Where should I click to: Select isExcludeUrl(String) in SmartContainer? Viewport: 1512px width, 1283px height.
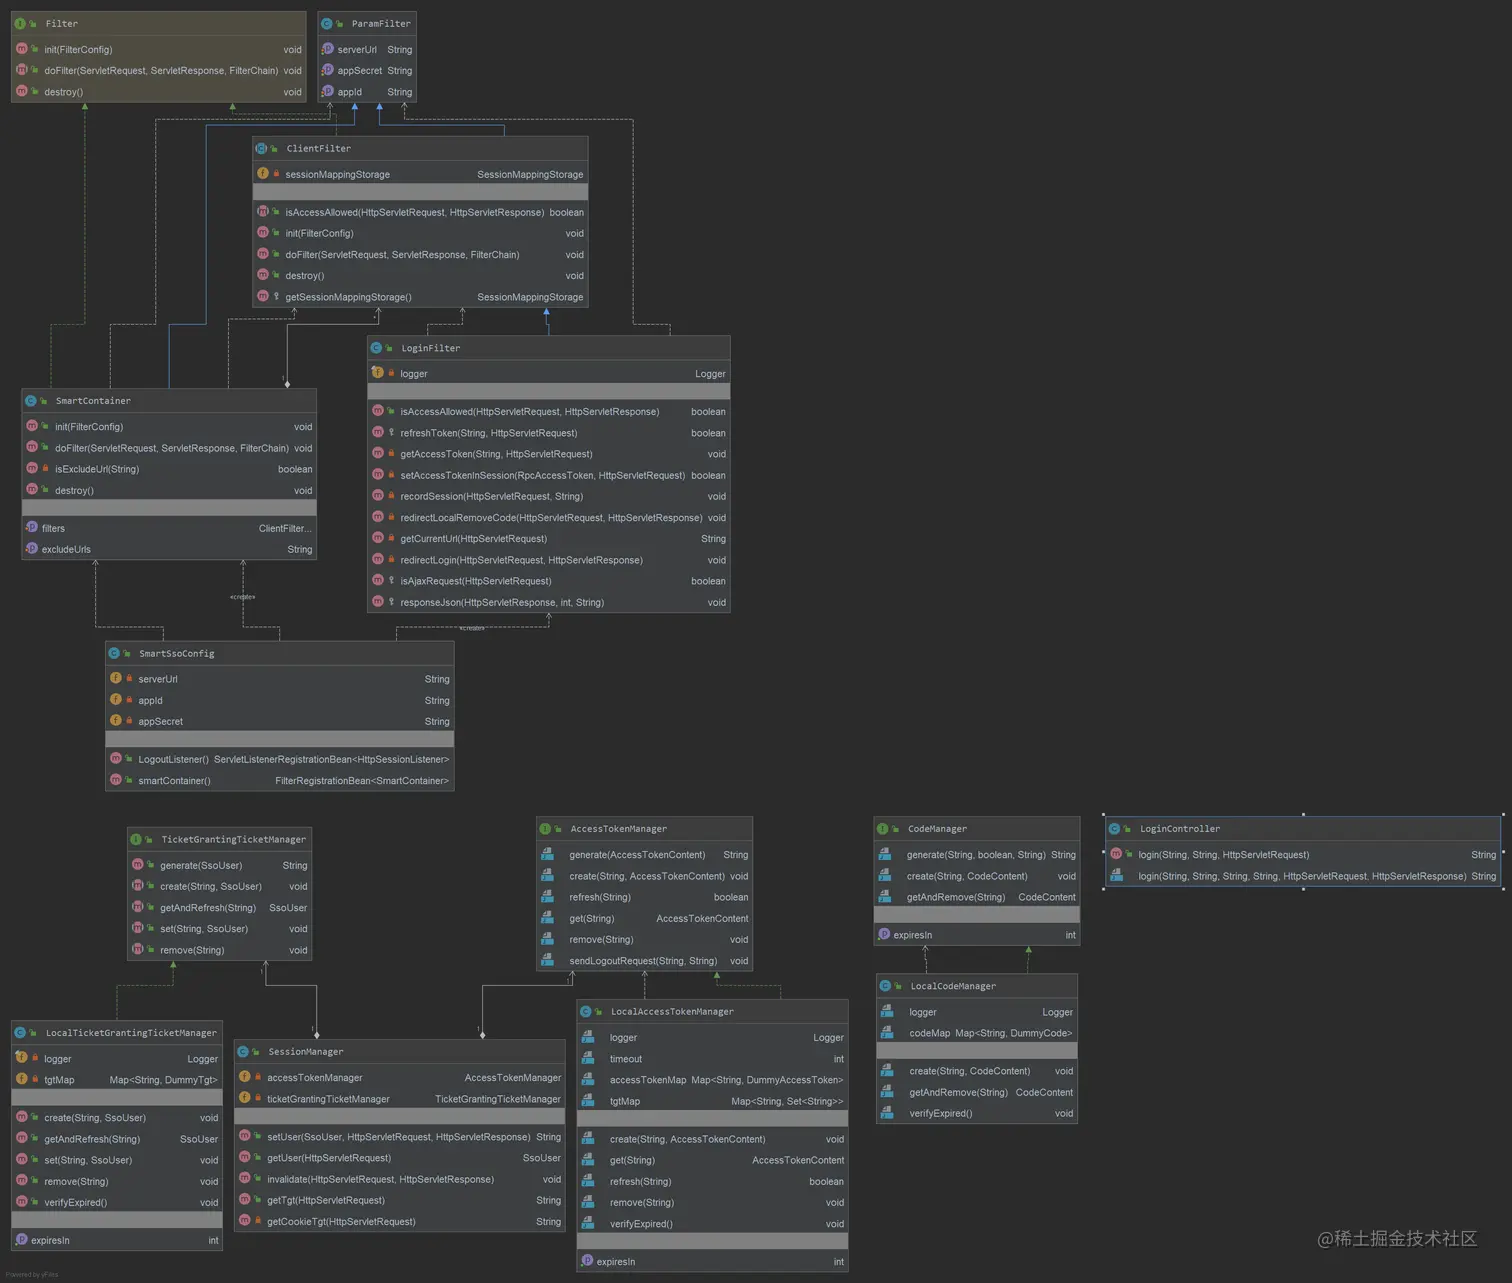(x=169, y=469)
